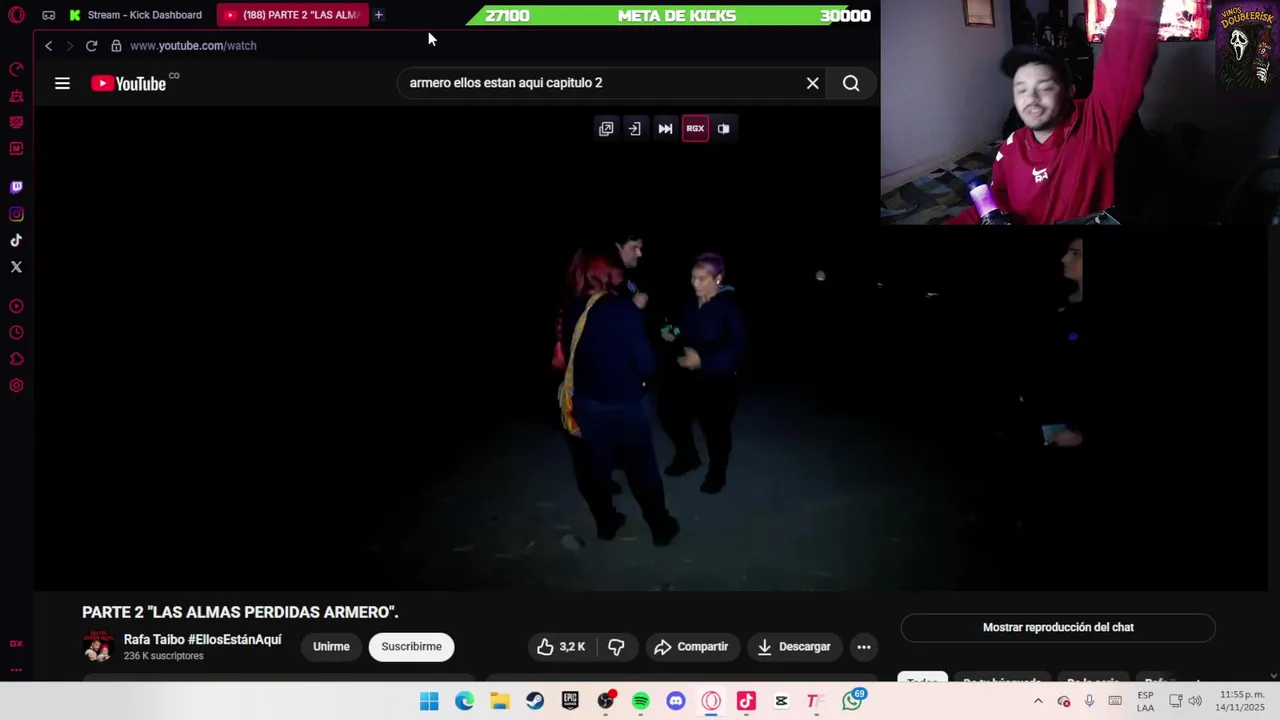This screenshot has width=1280, height=720.
Task: Open the sidebar Settings gear icon
Action: coord(16,386)
